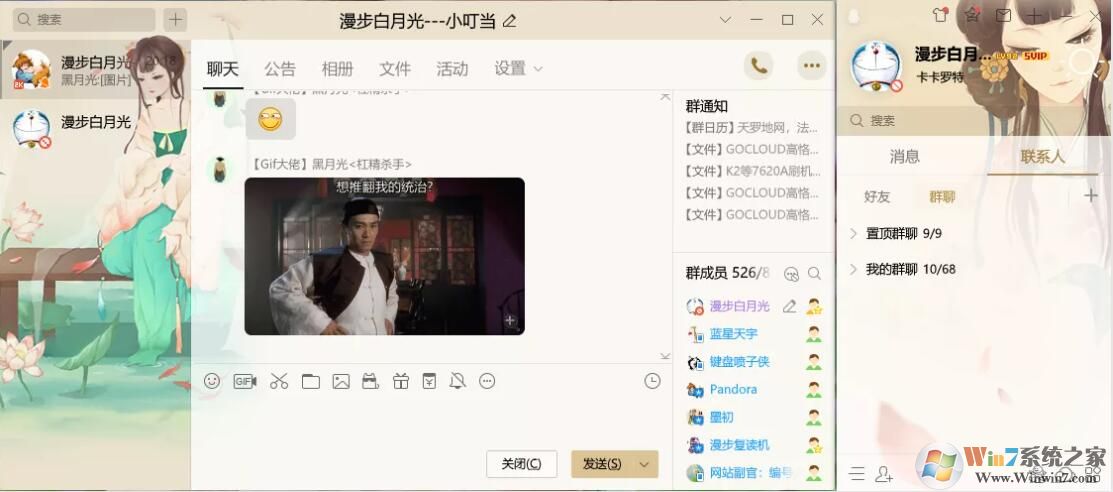Open the 文件 tab
Viewport: 1113px width, 492px height.
click(x=395, y=69)
